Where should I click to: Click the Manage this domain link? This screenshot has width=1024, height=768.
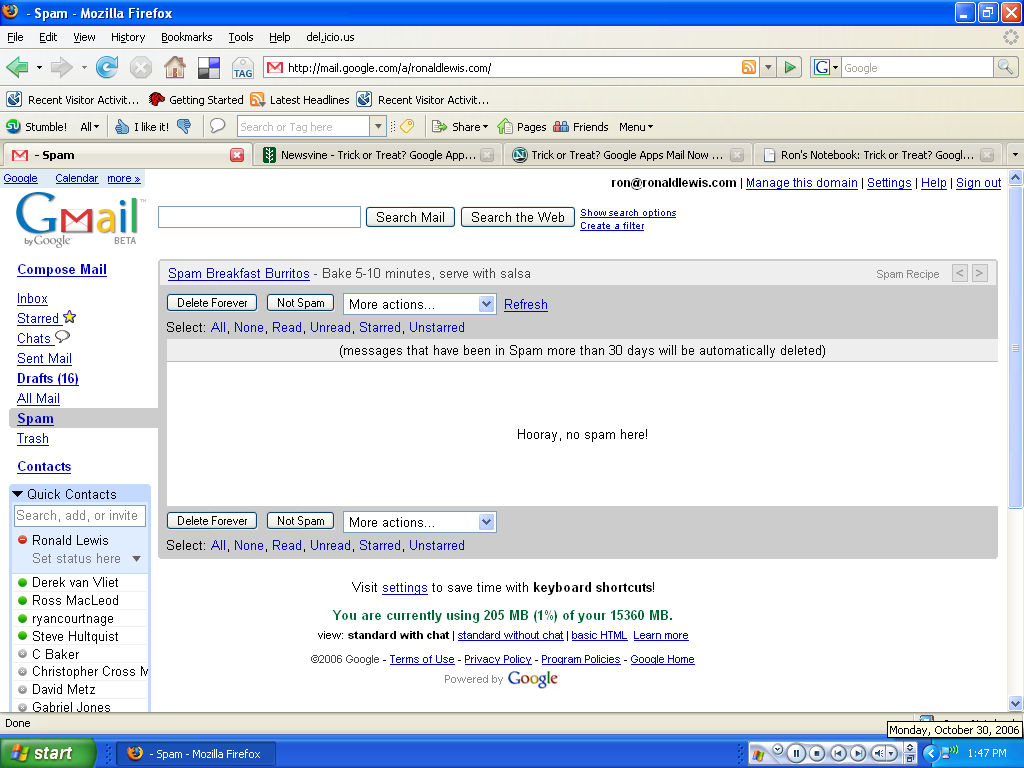click(801, 183)
